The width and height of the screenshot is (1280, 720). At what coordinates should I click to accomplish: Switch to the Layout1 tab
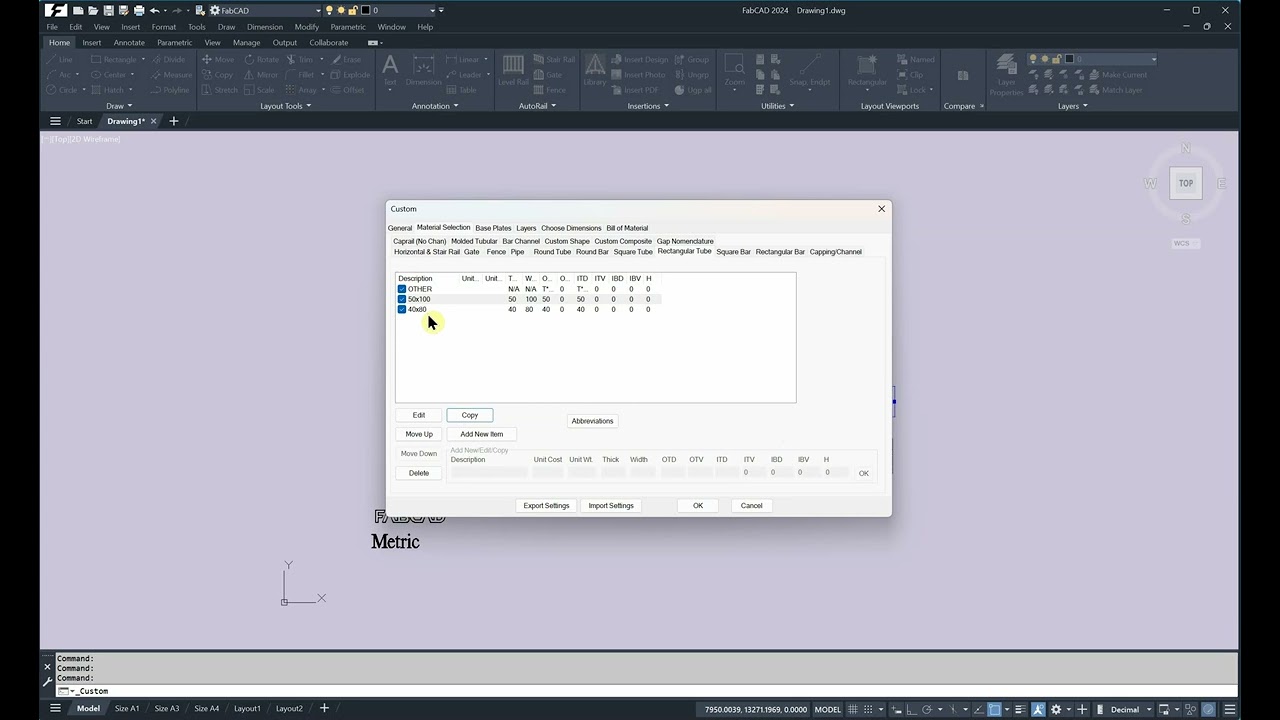point(247,709)
